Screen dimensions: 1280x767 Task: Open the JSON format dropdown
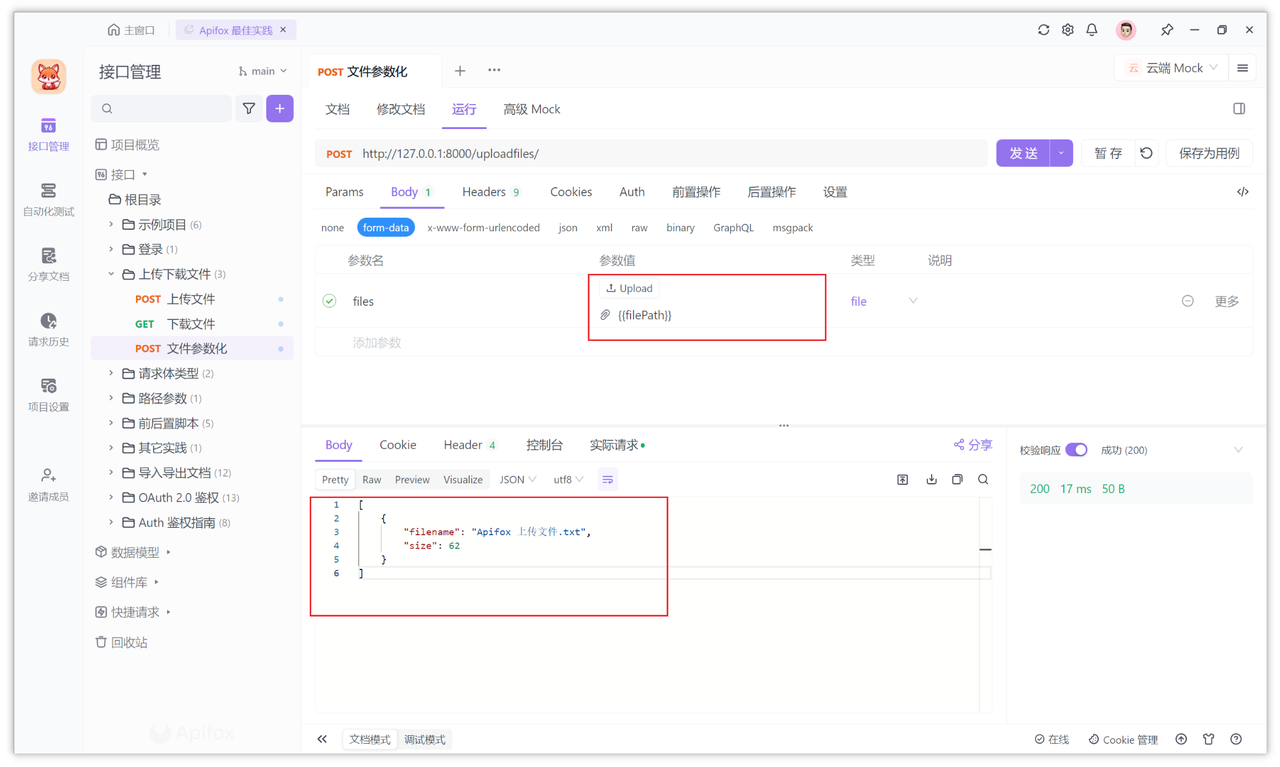tap(518, 480)
